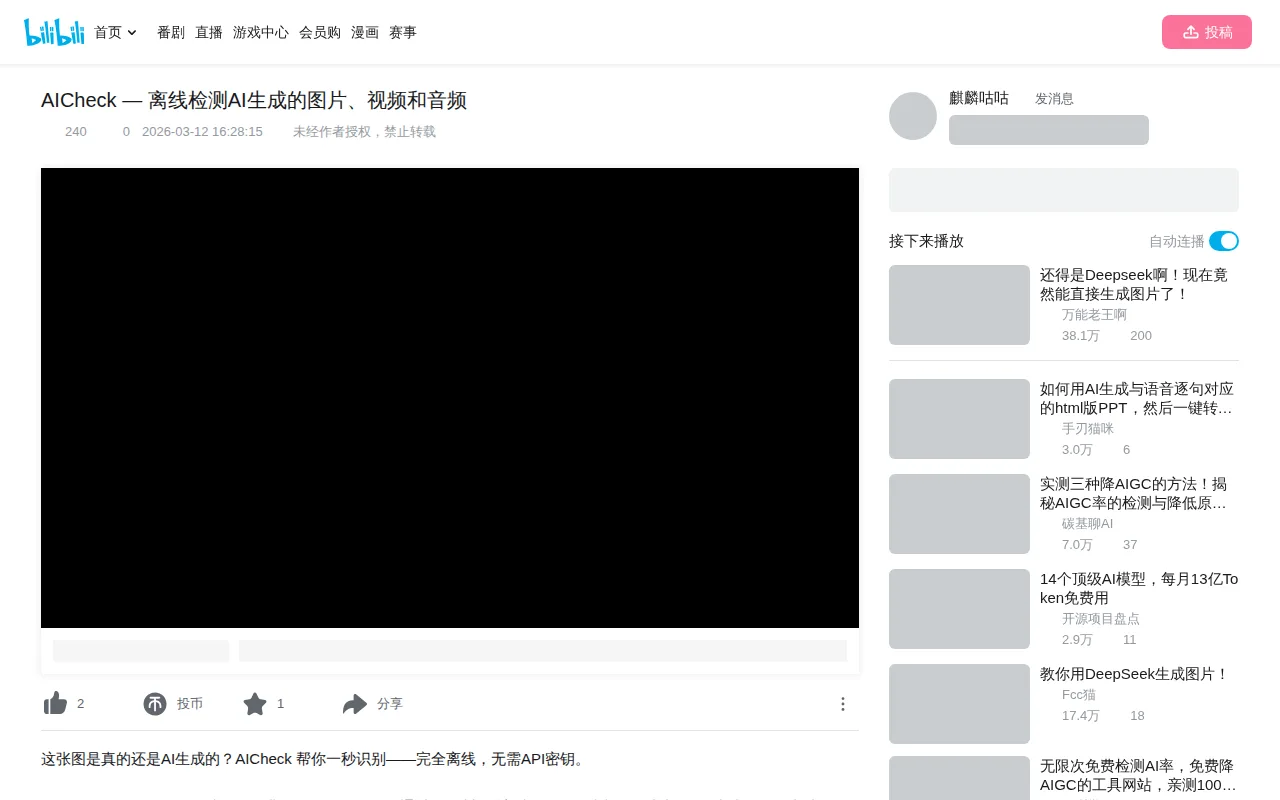This screenshot has width=1280, height=800.
Task: Click the 未经作者授权，禁止转载 notice
Action: click(x=364, y=131)
